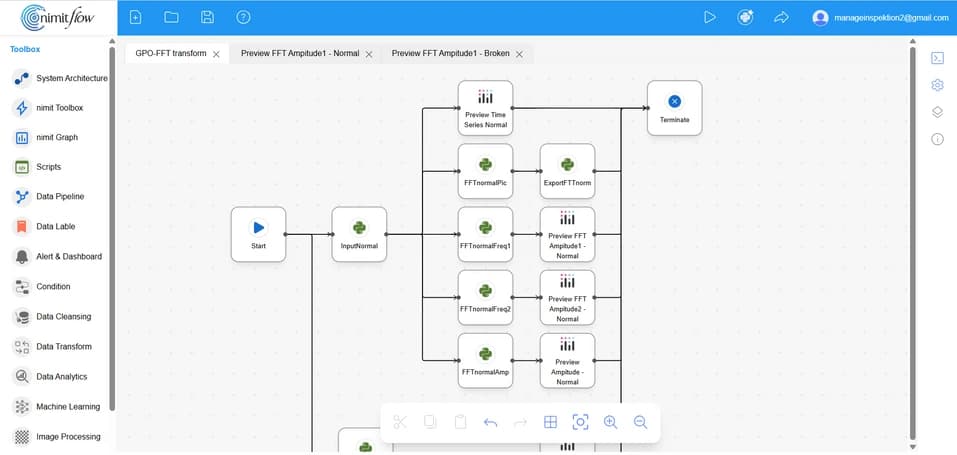Viewport: 957px width, 455px height.
Task: Select the Start node
Action: pos(258,235)
